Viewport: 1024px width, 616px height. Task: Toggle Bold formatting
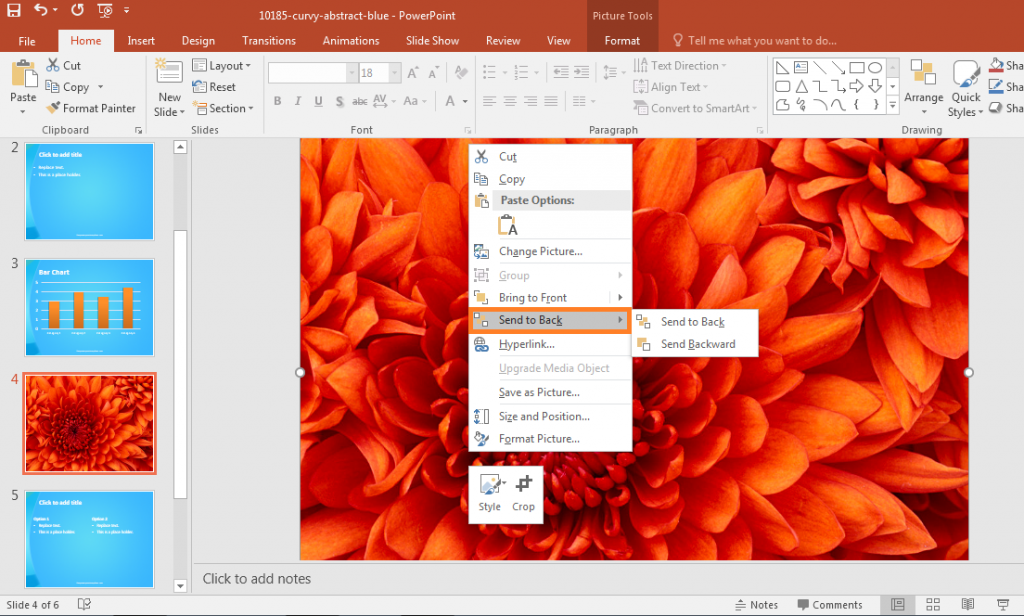point(278,101)
